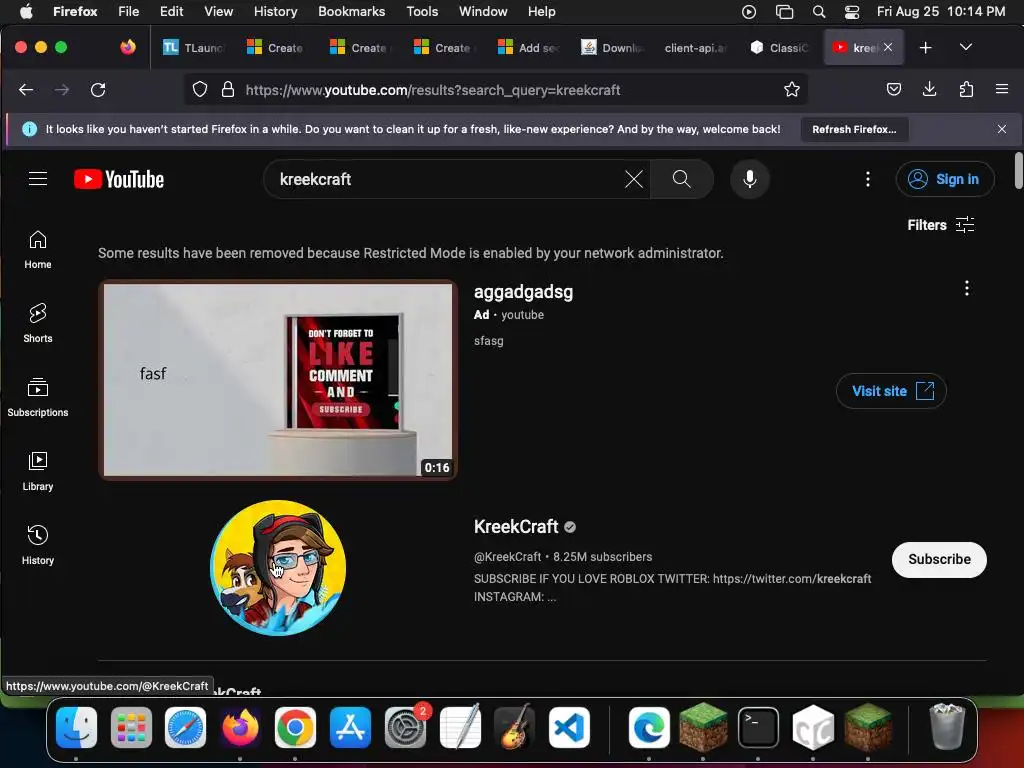
Task: Click the KreekCraft channel avatar
Action: point(278,568)
